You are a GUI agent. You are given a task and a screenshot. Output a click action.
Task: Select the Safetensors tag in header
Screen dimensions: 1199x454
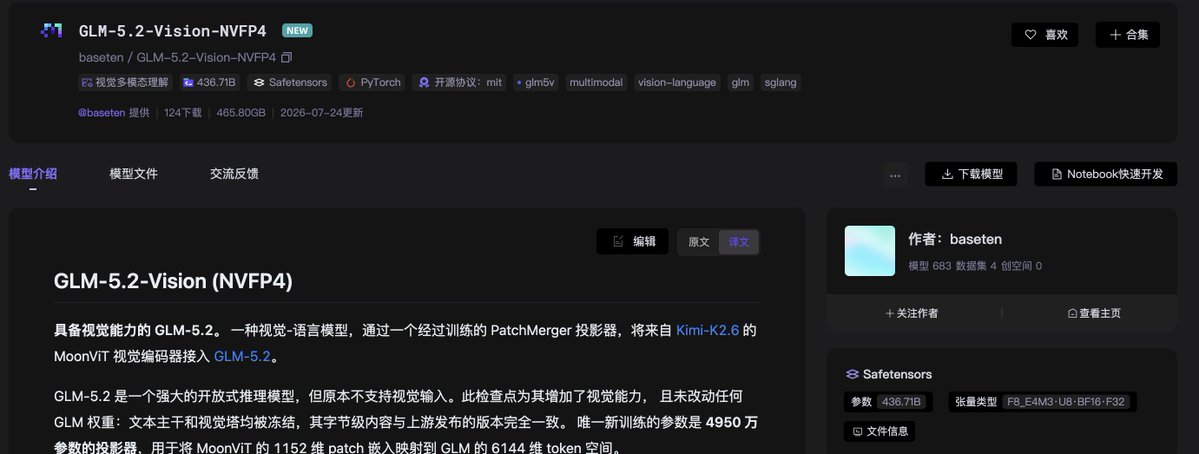291,83
